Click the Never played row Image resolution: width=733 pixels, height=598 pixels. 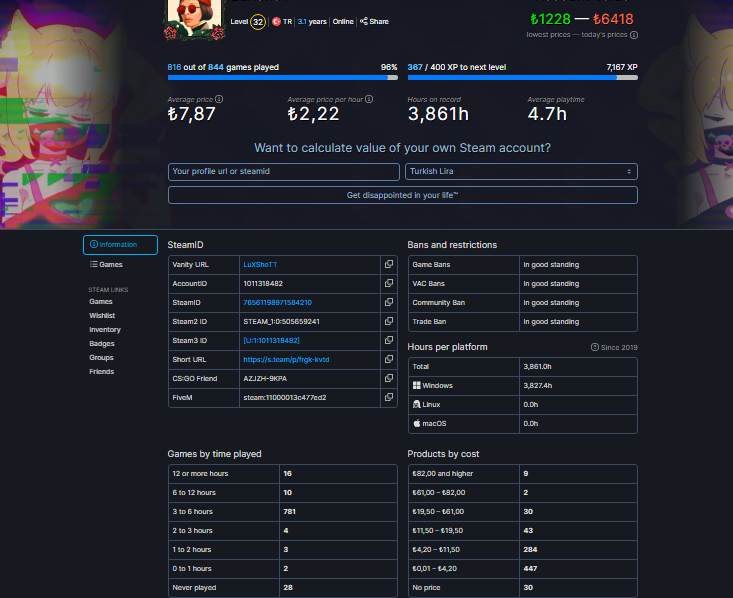point(283,588)
